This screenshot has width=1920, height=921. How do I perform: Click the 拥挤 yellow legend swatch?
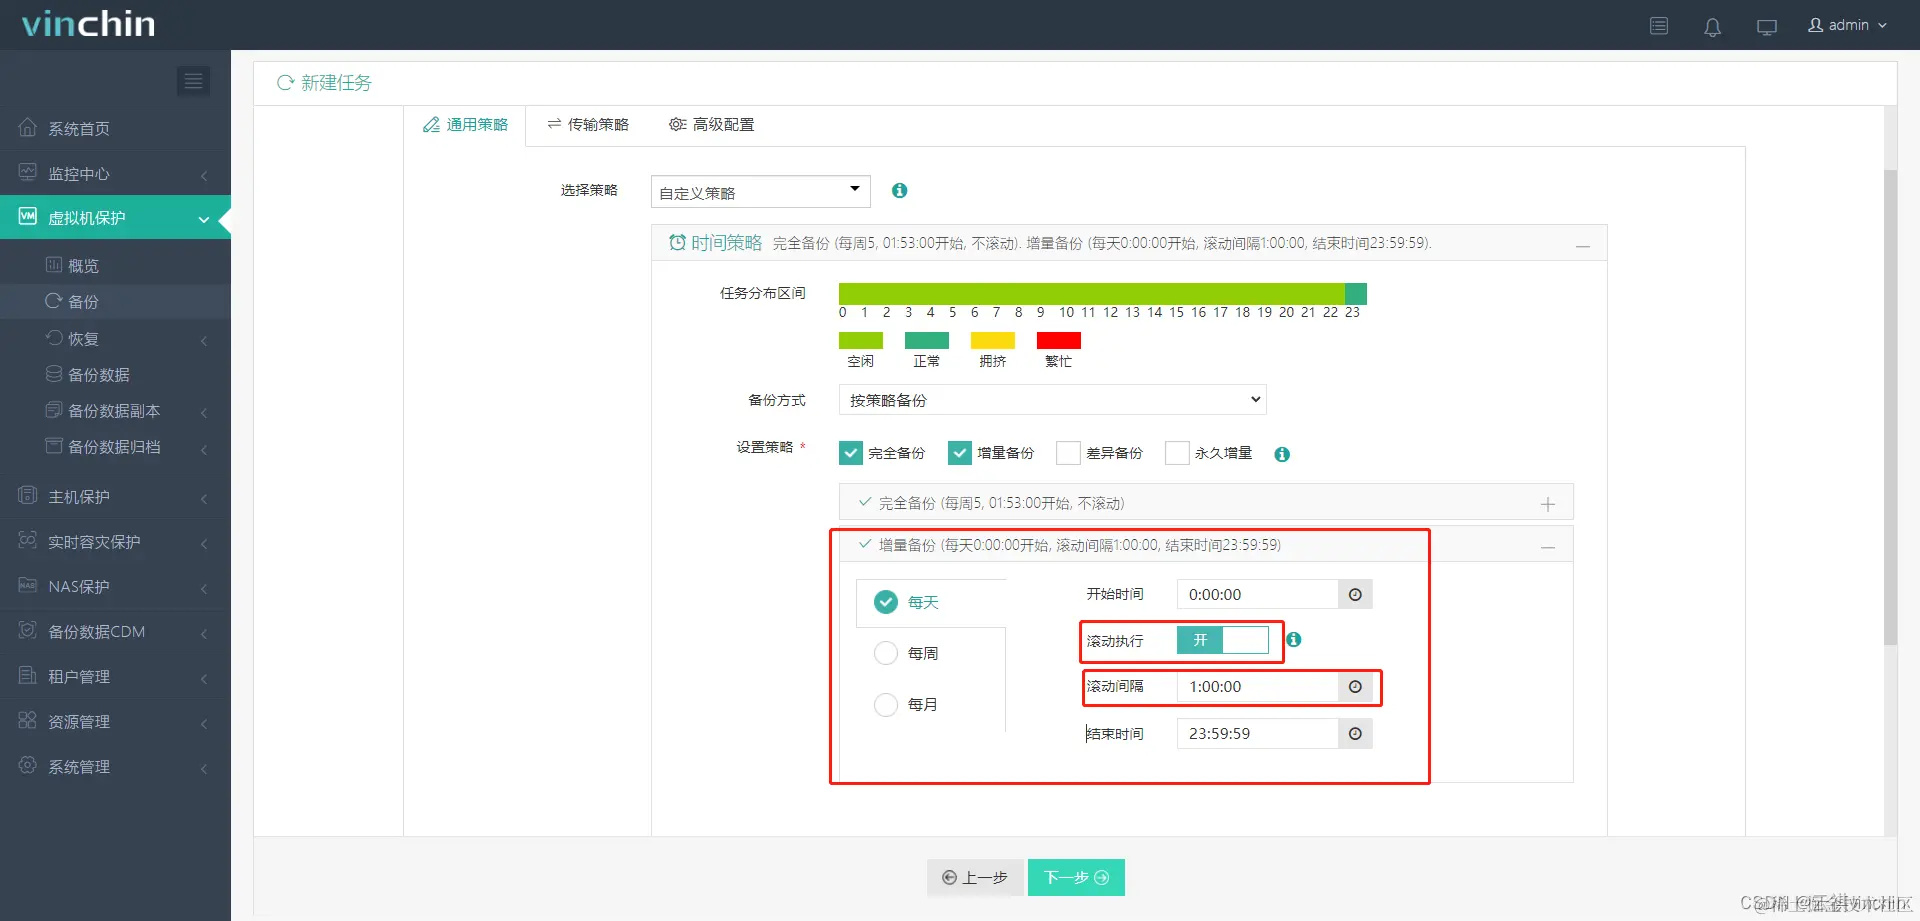992,340
